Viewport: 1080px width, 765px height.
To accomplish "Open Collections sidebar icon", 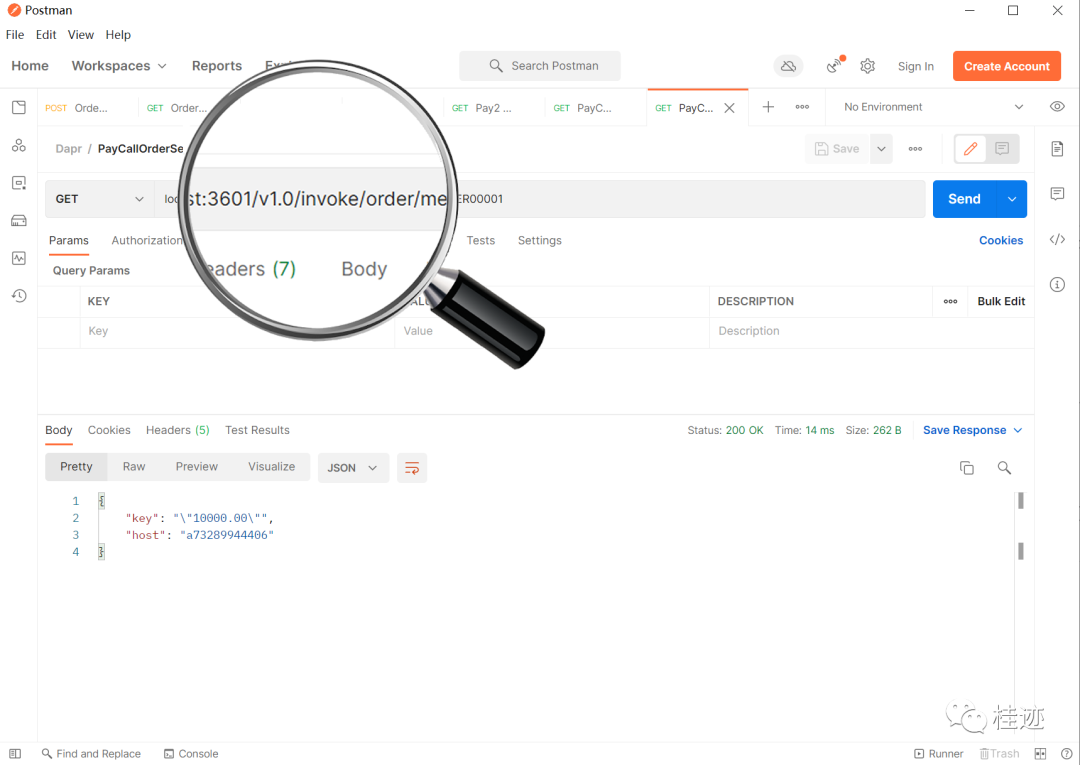I will [19, 107].
